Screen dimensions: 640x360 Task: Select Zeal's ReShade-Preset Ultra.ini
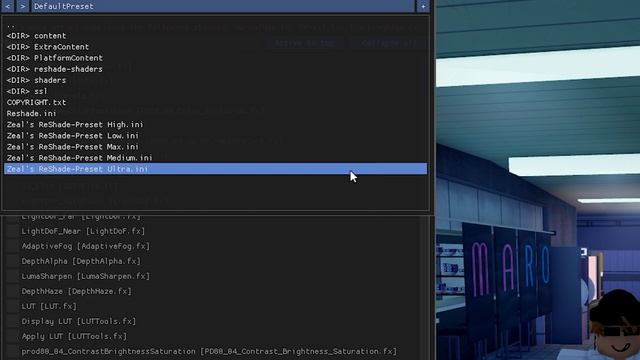[216, 169]
